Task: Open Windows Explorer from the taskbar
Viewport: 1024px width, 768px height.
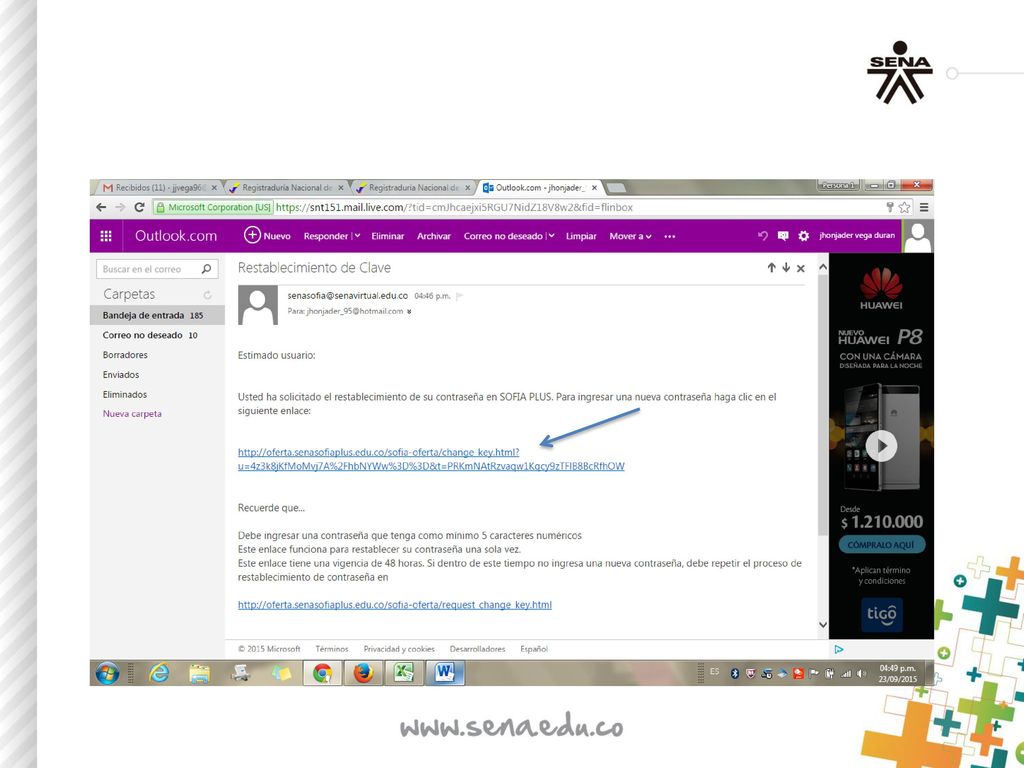Action: pos(199,673)
